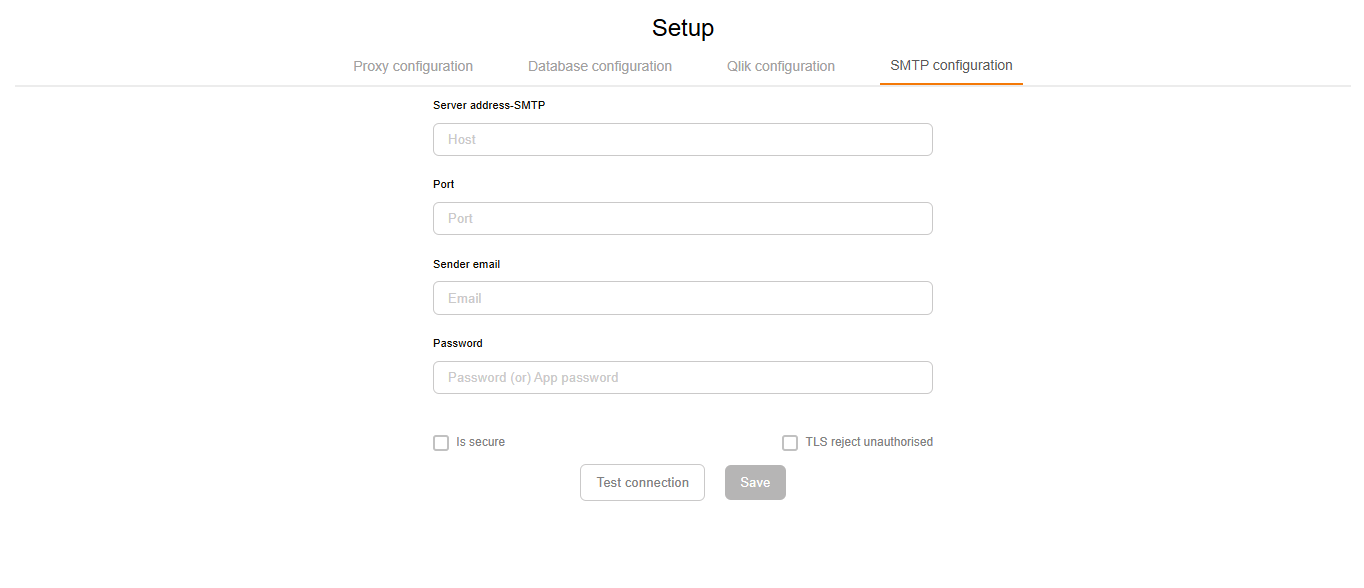This screenshot has width=1364, height=588.
Task: Click the Sender email label
Action: (x=466, y=264)
